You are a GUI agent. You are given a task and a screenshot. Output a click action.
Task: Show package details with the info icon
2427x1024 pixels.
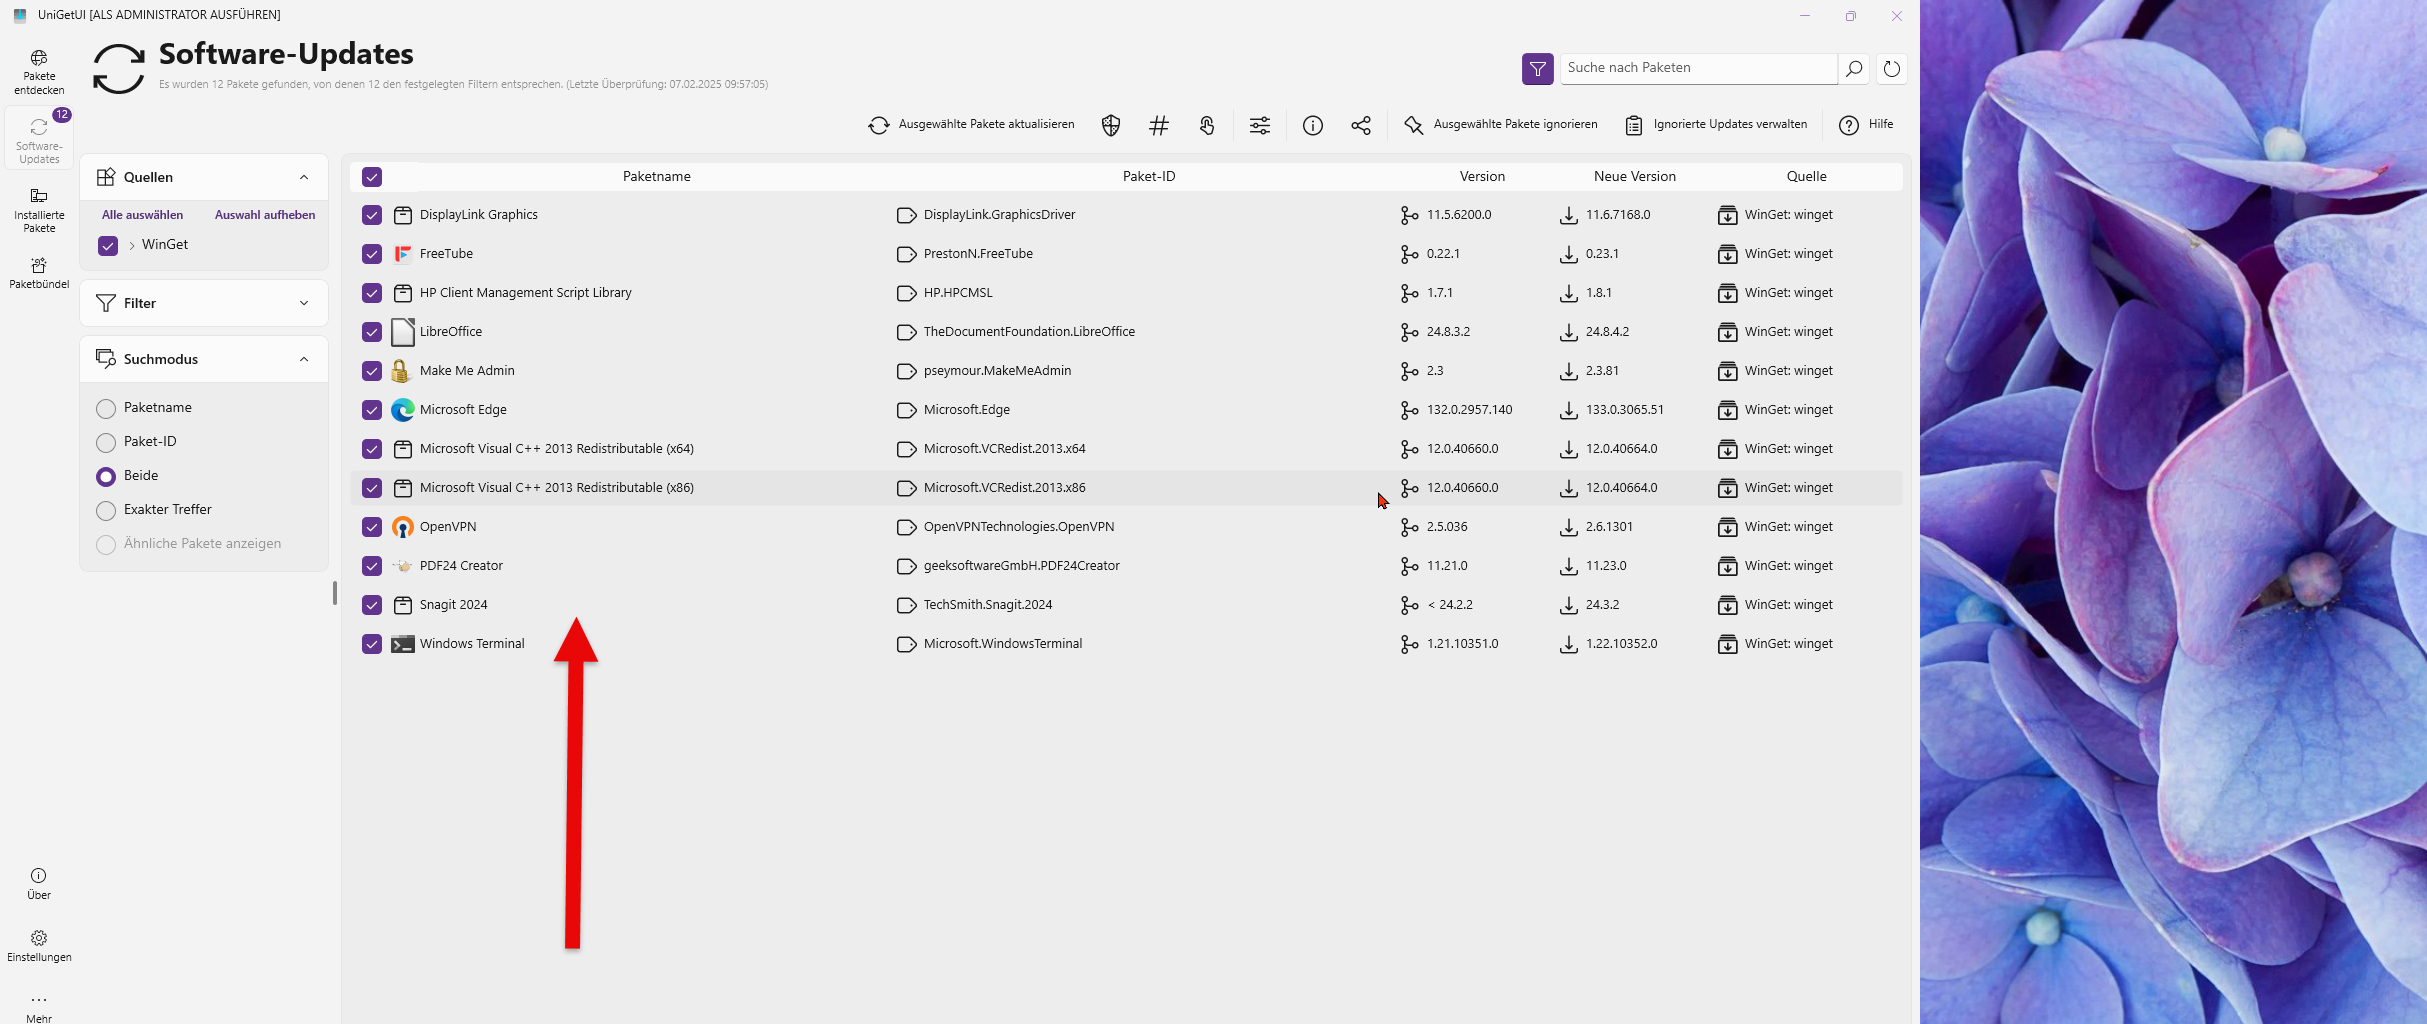[1313, 125]
